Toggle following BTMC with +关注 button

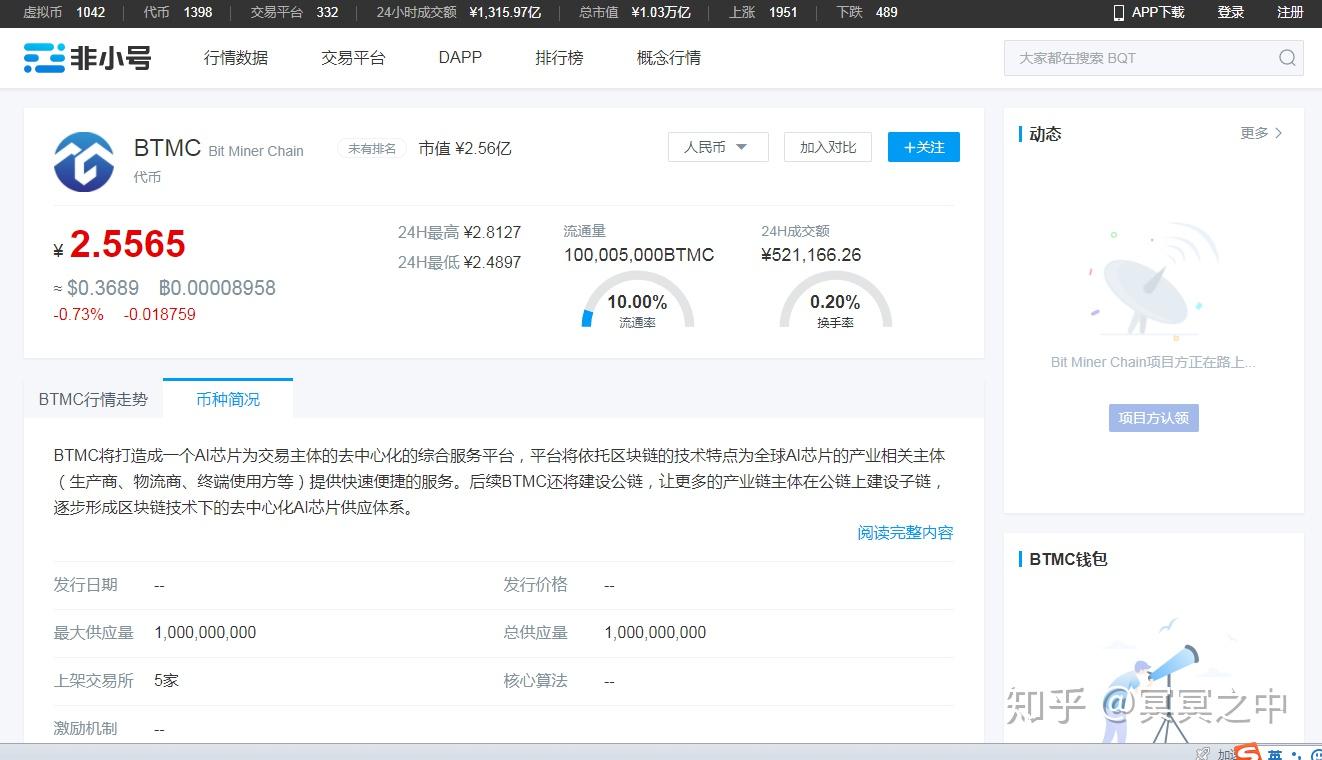pyautogui.click(x=922, y=147)
